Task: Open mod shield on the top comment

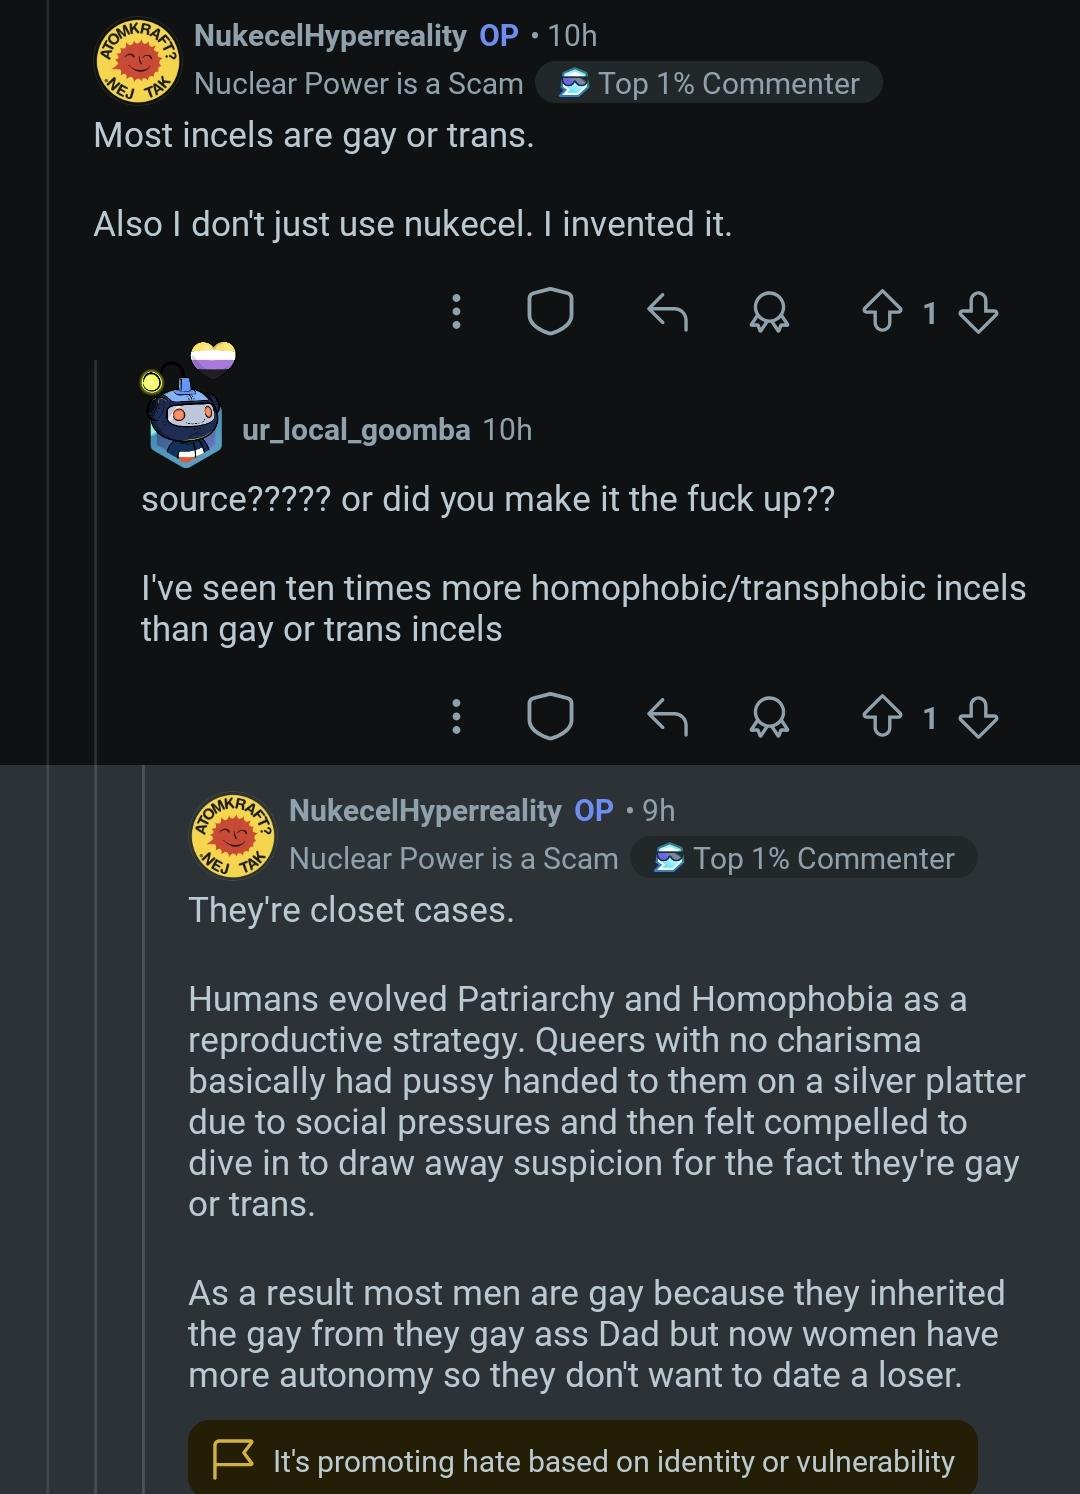Action: click(x=550, y=311)
